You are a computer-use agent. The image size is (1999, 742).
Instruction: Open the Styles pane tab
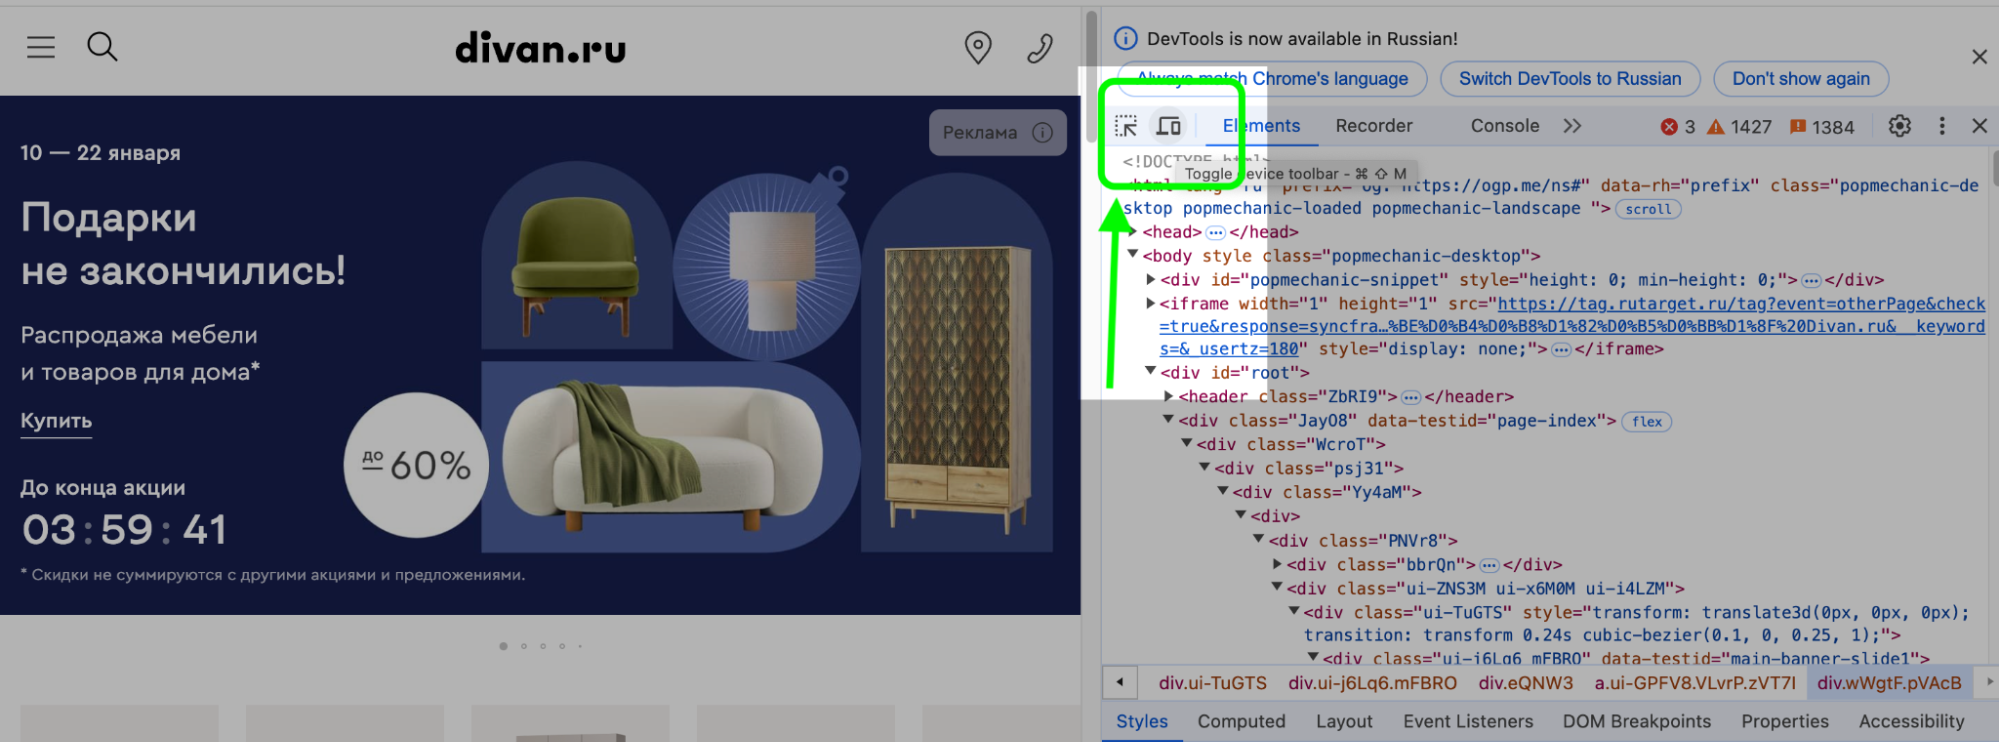pos(1142,722)
